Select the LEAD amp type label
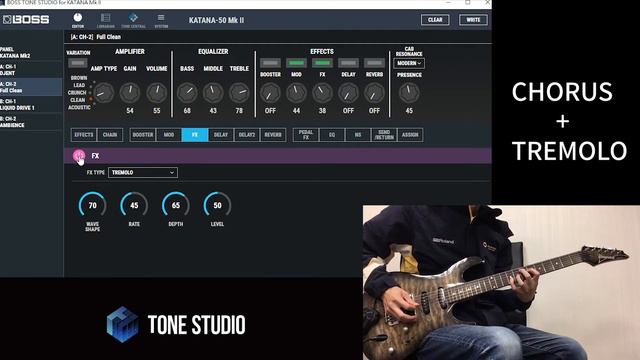 (x=79, y=85)
